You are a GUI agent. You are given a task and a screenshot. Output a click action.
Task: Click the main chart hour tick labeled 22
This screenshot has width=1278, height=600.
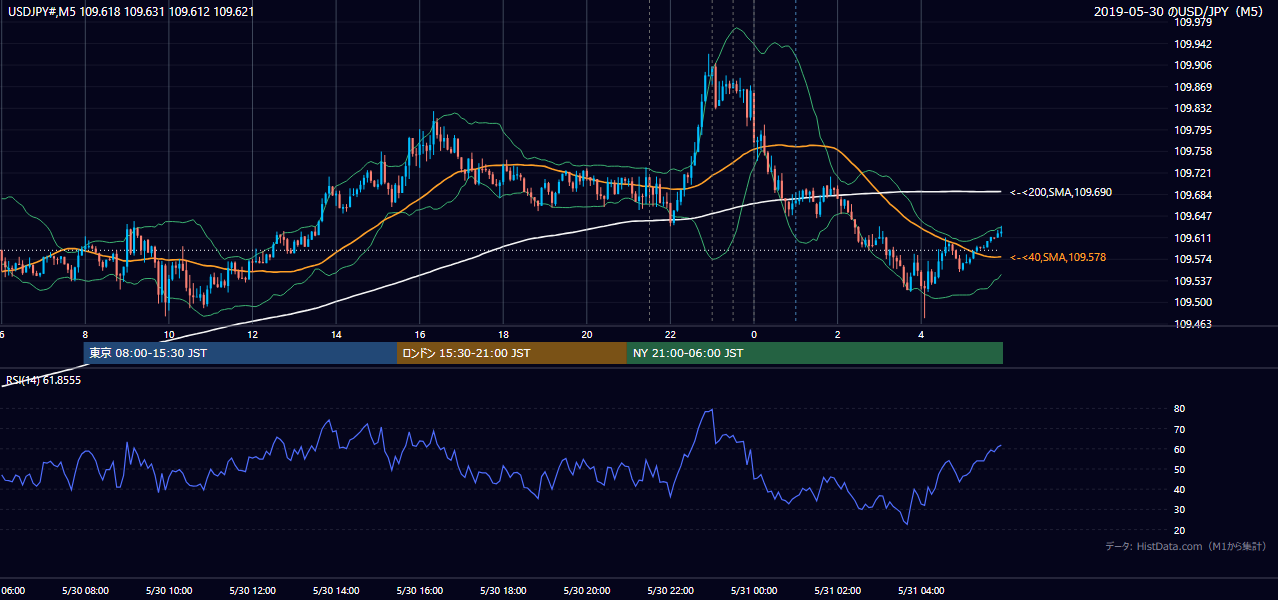[670, 334]
